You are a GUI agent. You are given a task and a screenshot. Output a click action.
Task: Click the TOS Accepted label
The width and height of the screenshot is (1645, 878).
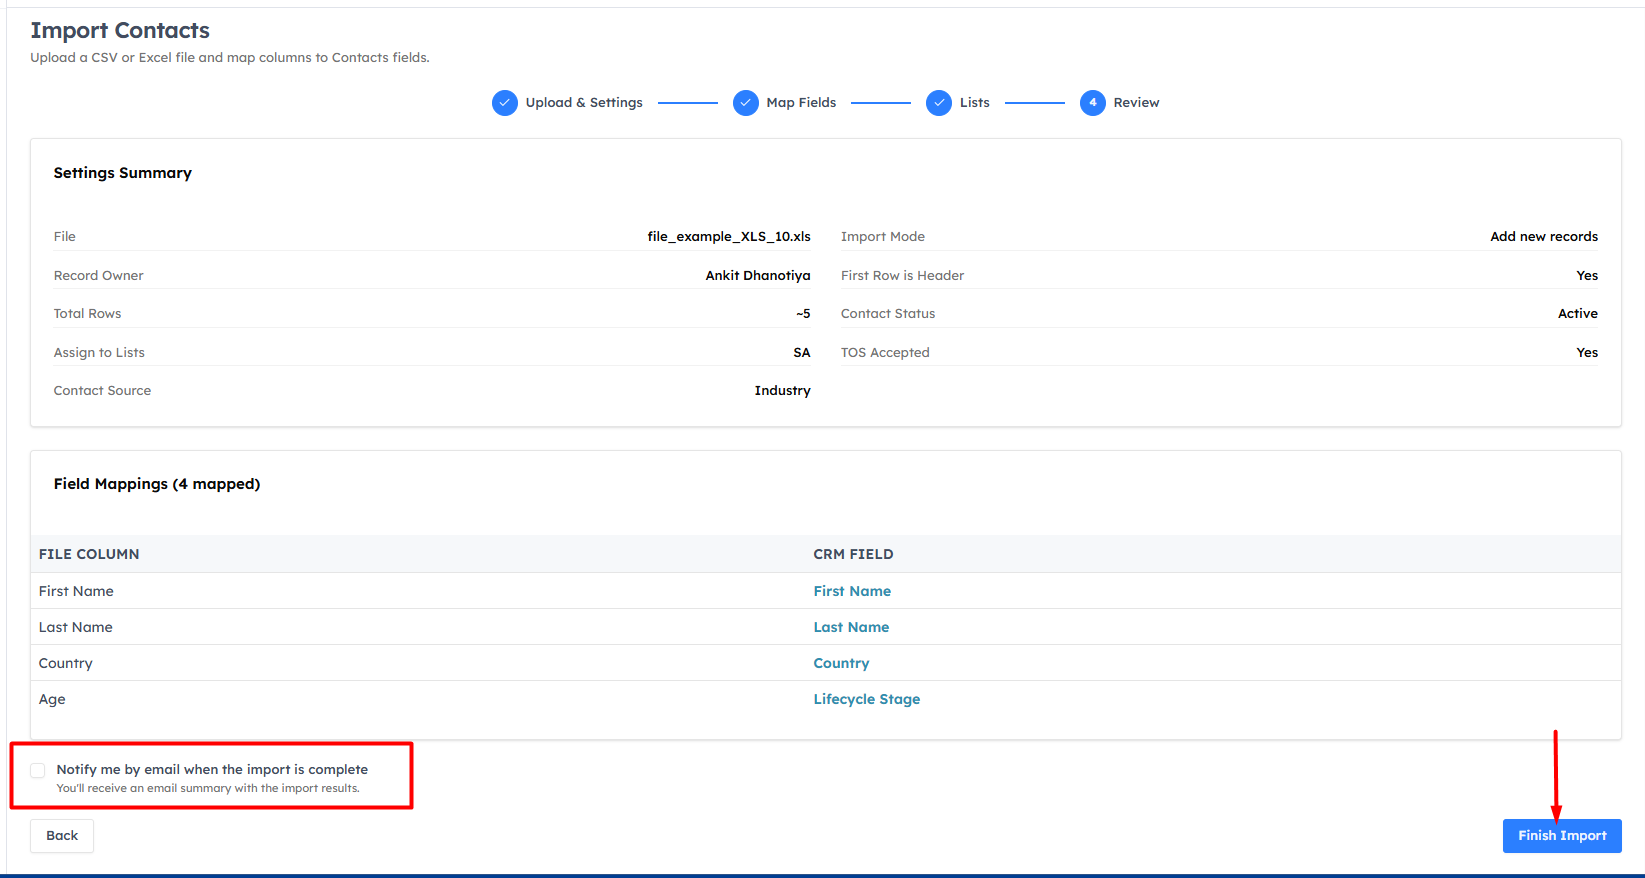[885, 353]
